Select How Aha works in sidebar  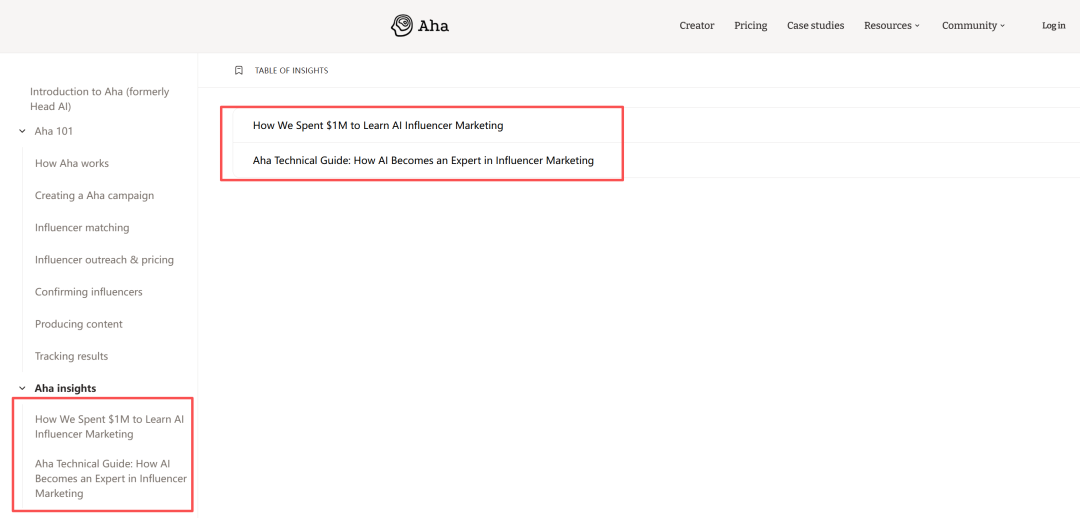click(72, 163)
